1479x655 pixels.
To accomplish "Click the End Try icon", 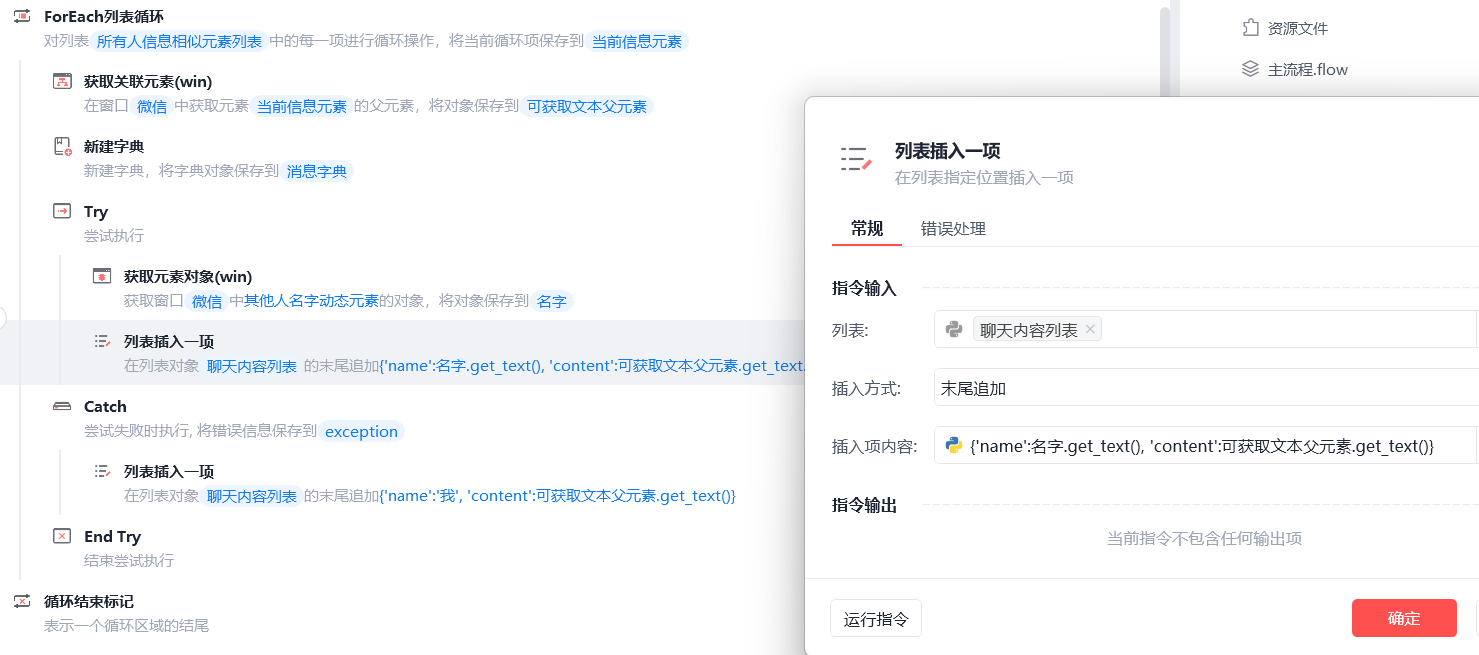I will [x=62, y=536].
